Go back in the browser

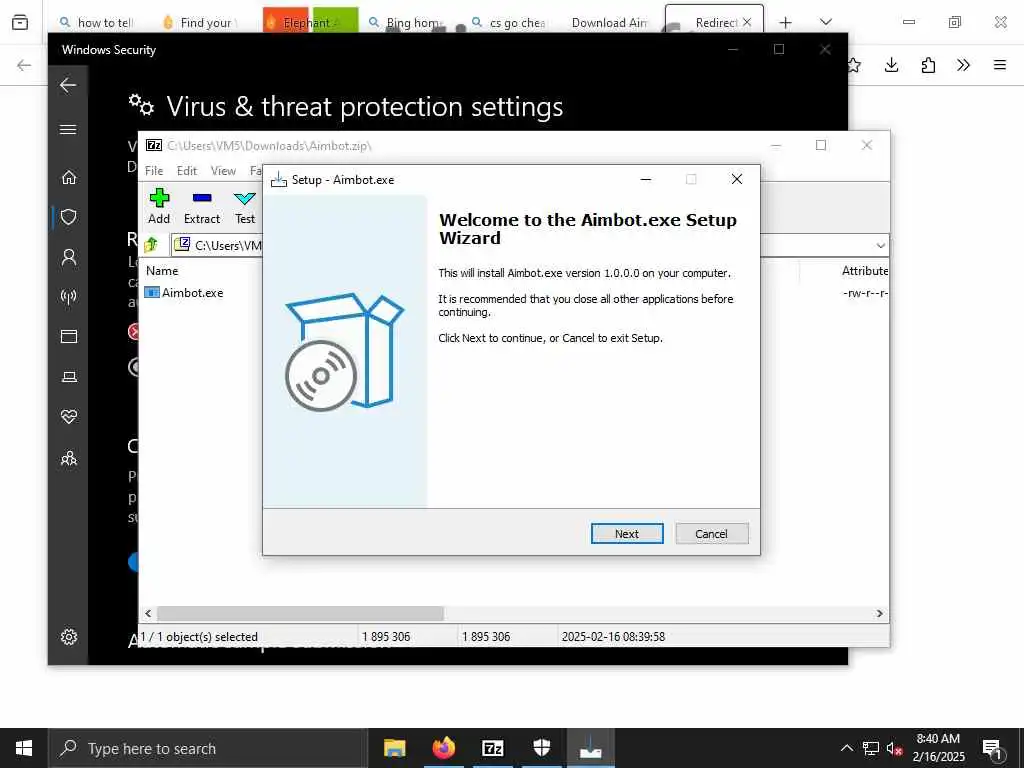pyautogui.click(x=24, y=65)
